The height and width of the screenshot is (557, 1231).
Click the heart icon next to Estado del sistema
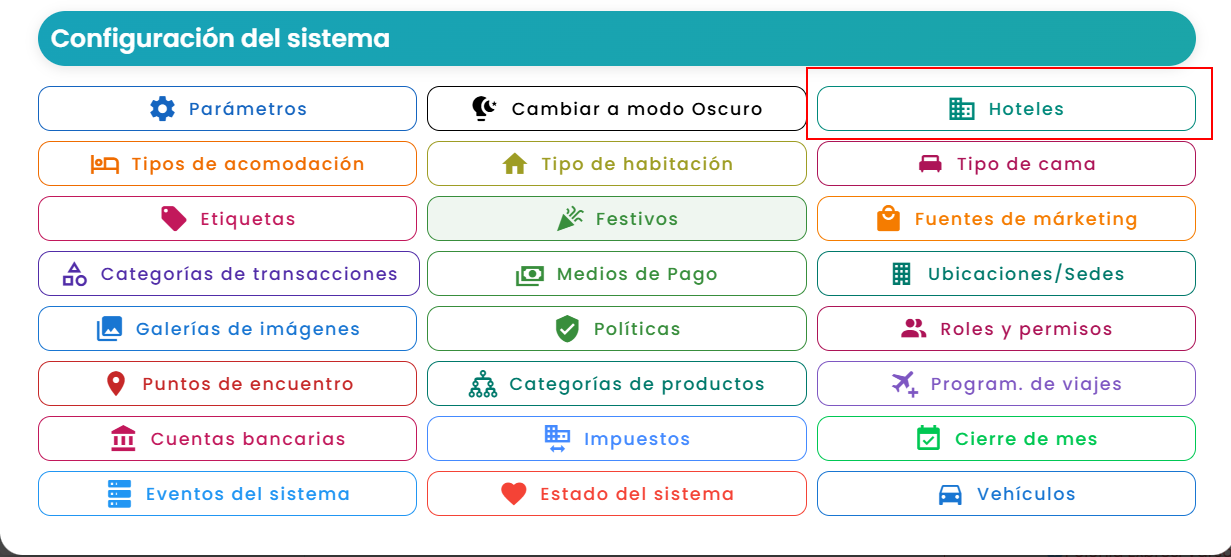(x=514, y=494)
